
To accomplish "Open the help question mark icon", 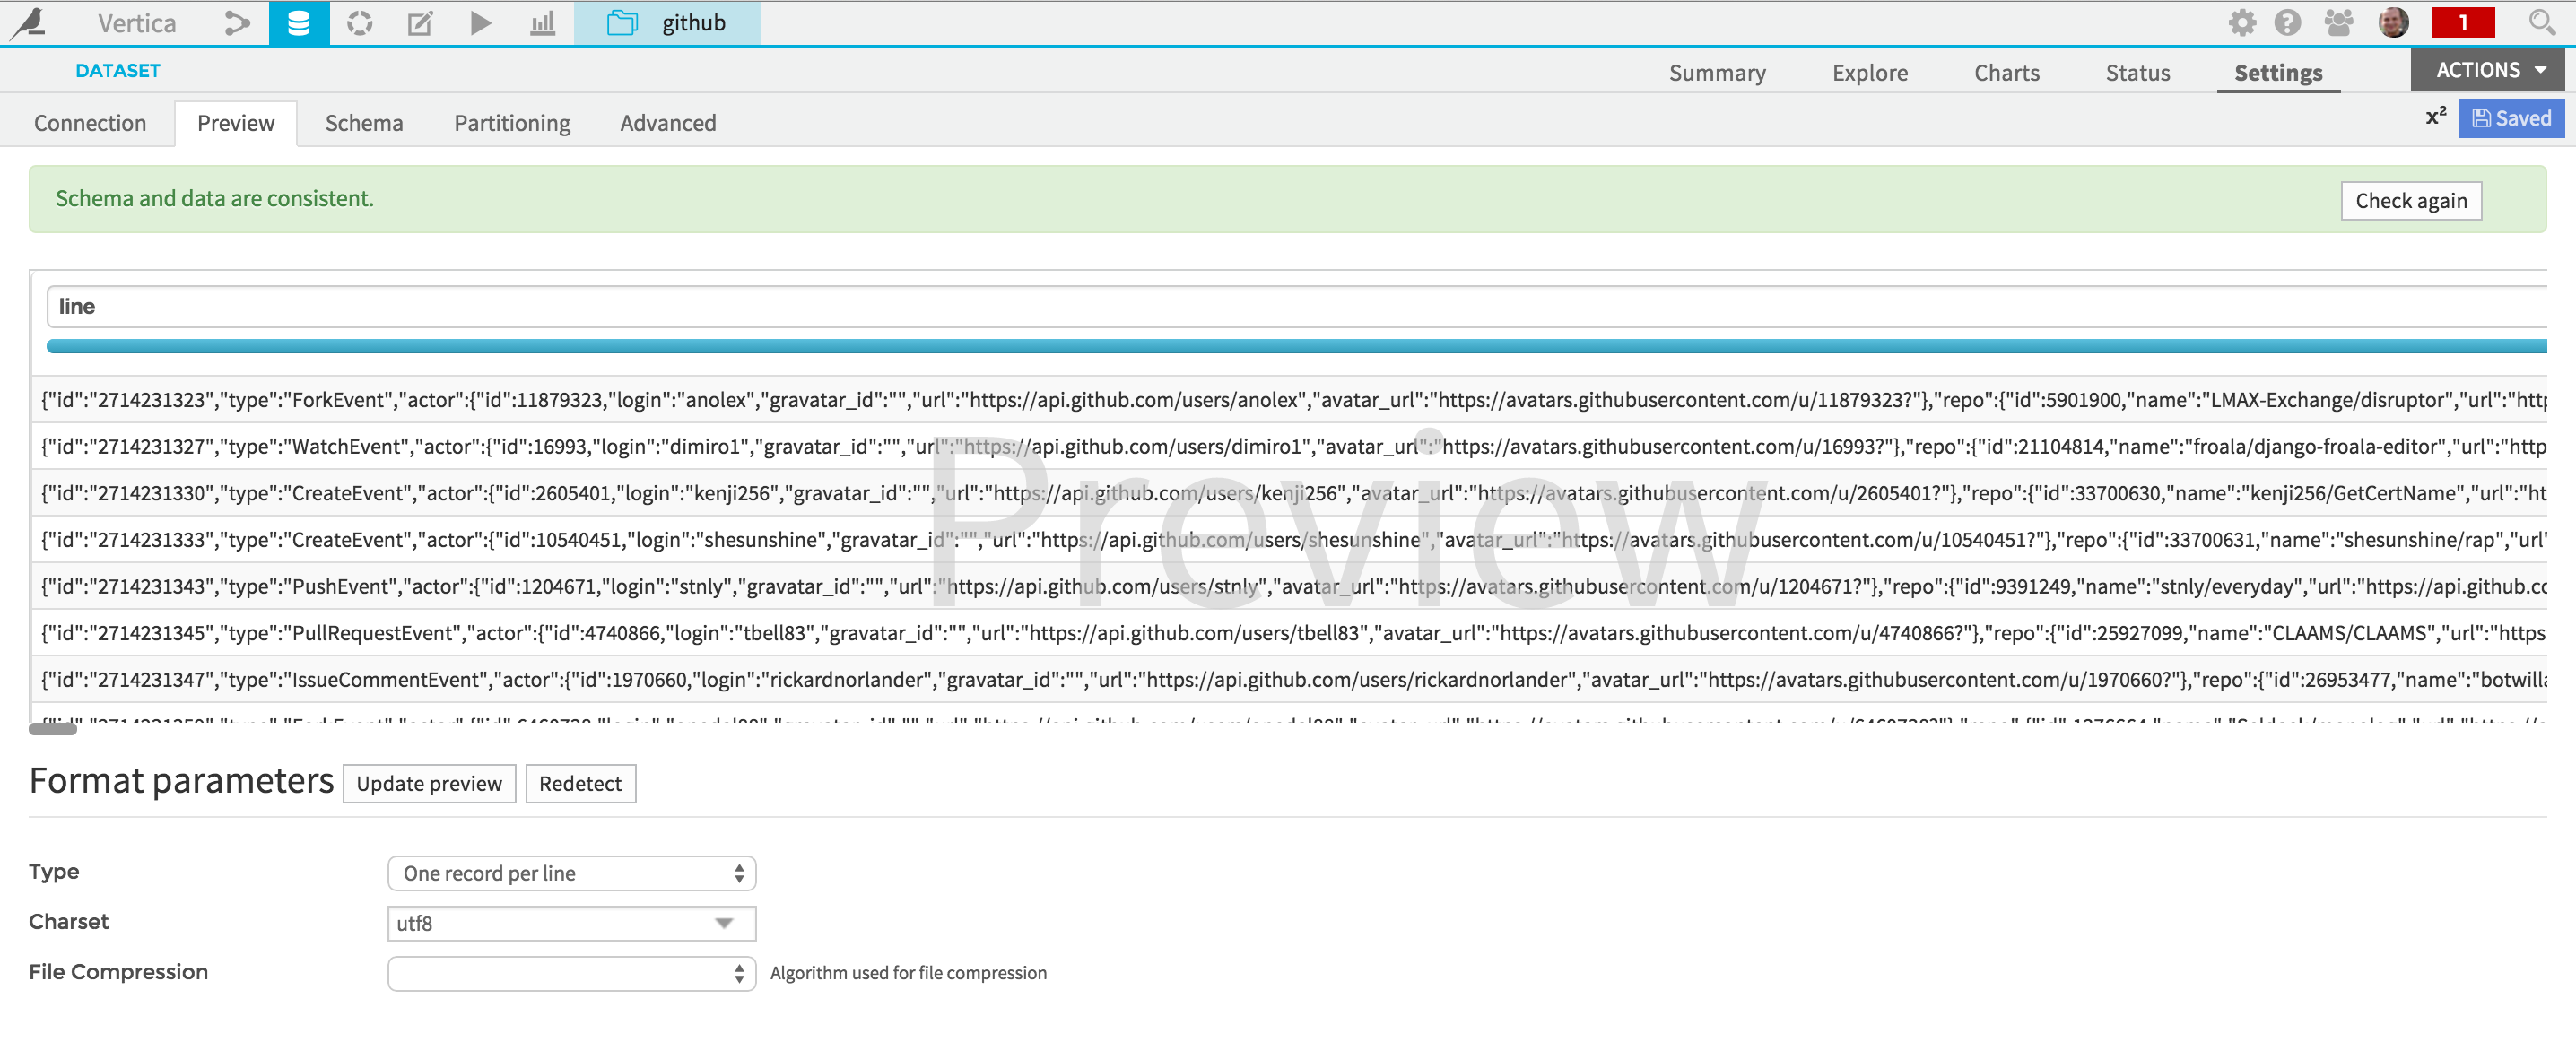I will pos(2287,22).
